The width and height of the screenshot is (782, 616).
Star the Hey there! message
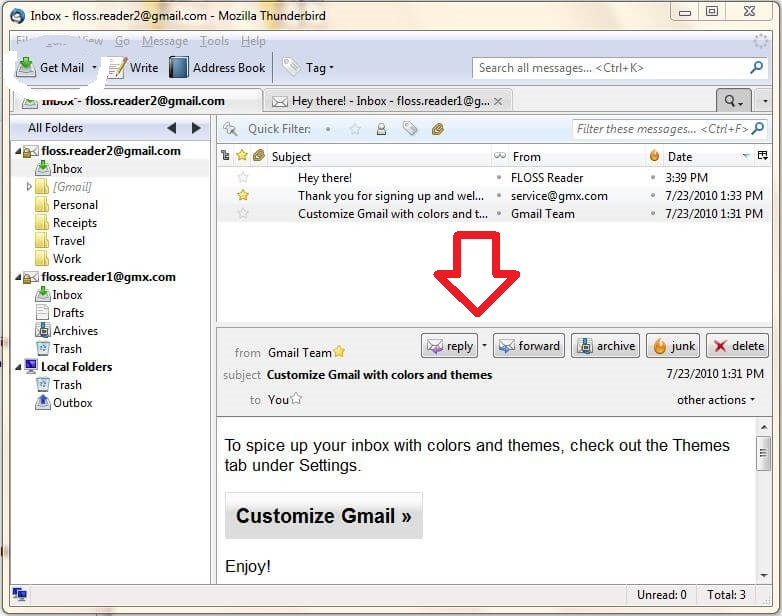point(243,177)
